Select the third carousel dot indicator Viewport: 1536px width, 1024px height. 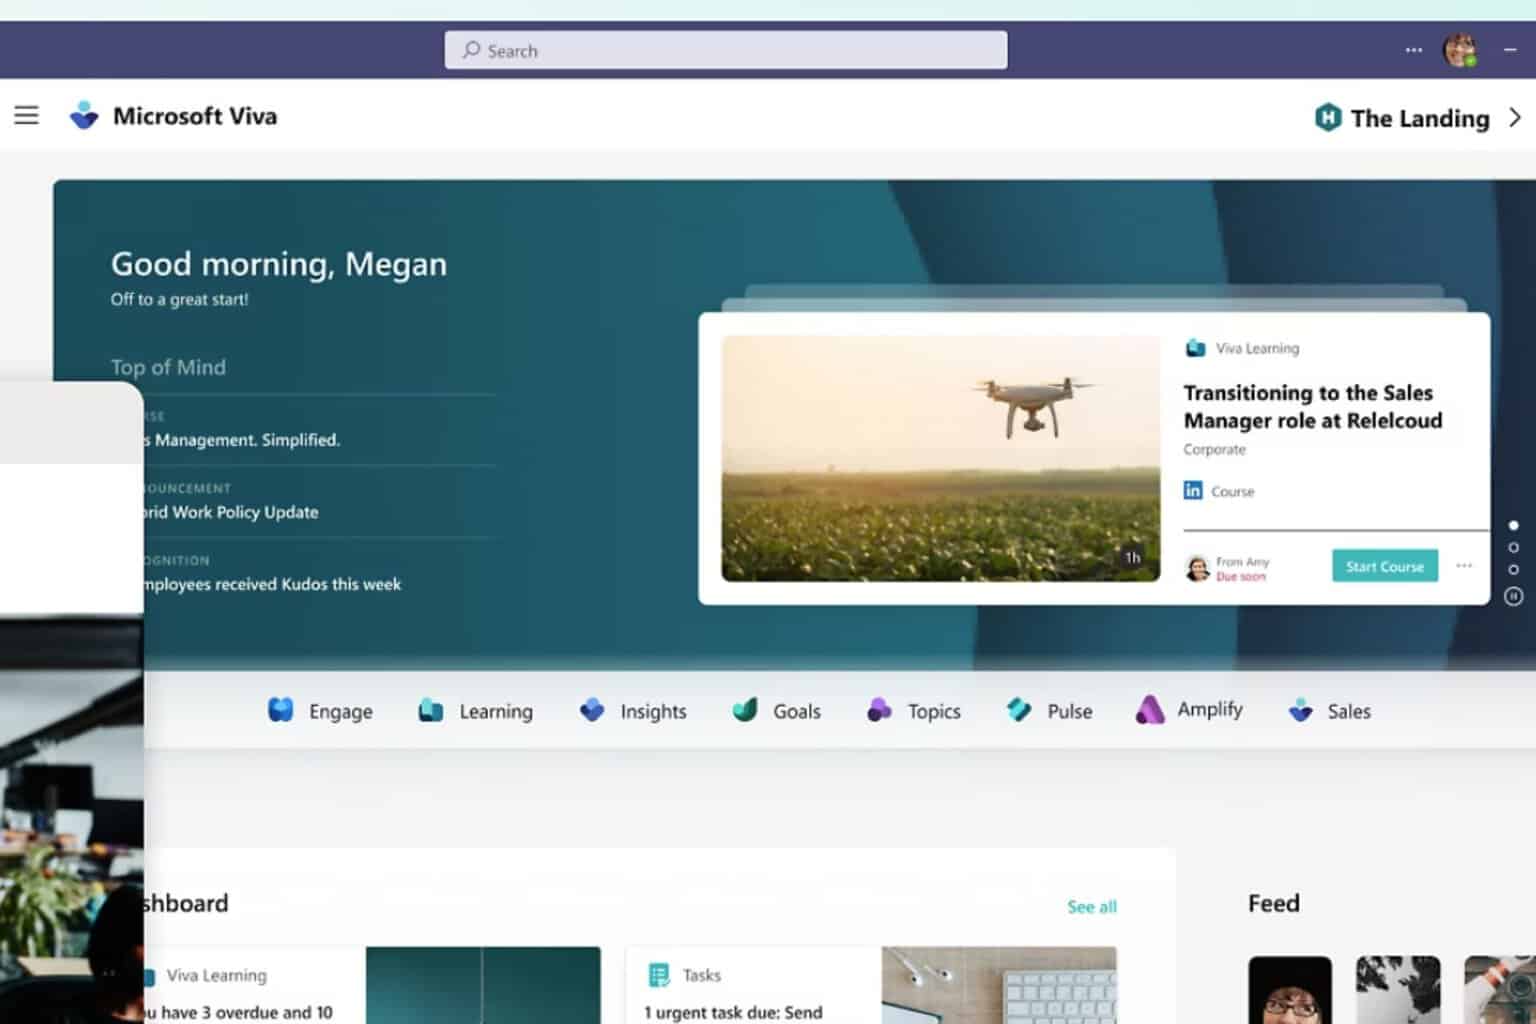coord(1514,569)
